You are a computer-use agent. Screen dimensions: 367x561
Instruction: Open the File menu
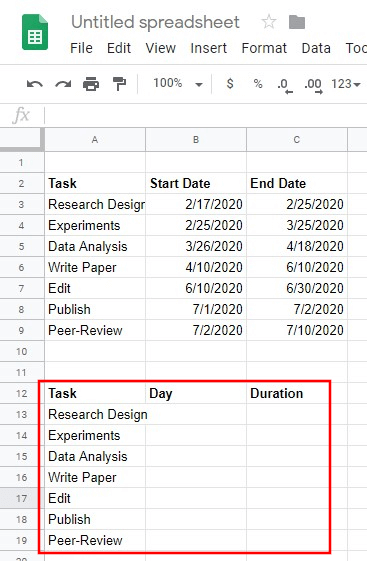(81, 48)
